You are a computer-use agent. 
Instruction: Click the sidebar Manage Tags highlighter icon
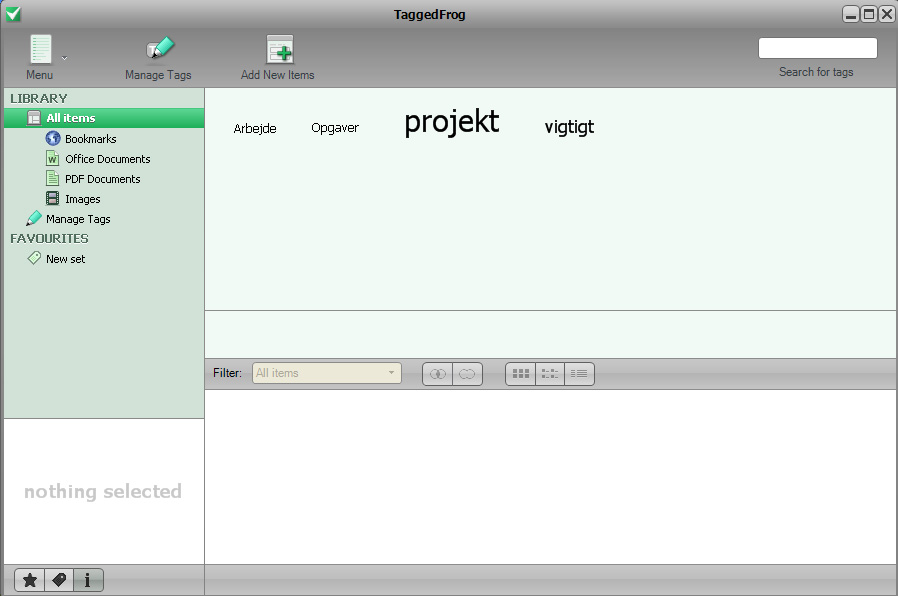click(x=34, y=218)
